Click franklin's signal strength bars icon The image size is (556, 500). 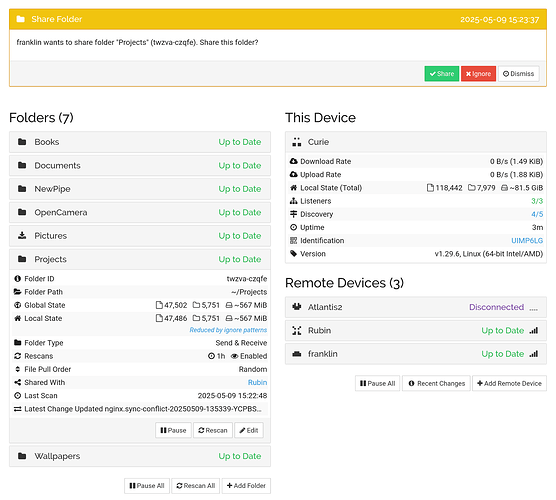click(534, 354)
